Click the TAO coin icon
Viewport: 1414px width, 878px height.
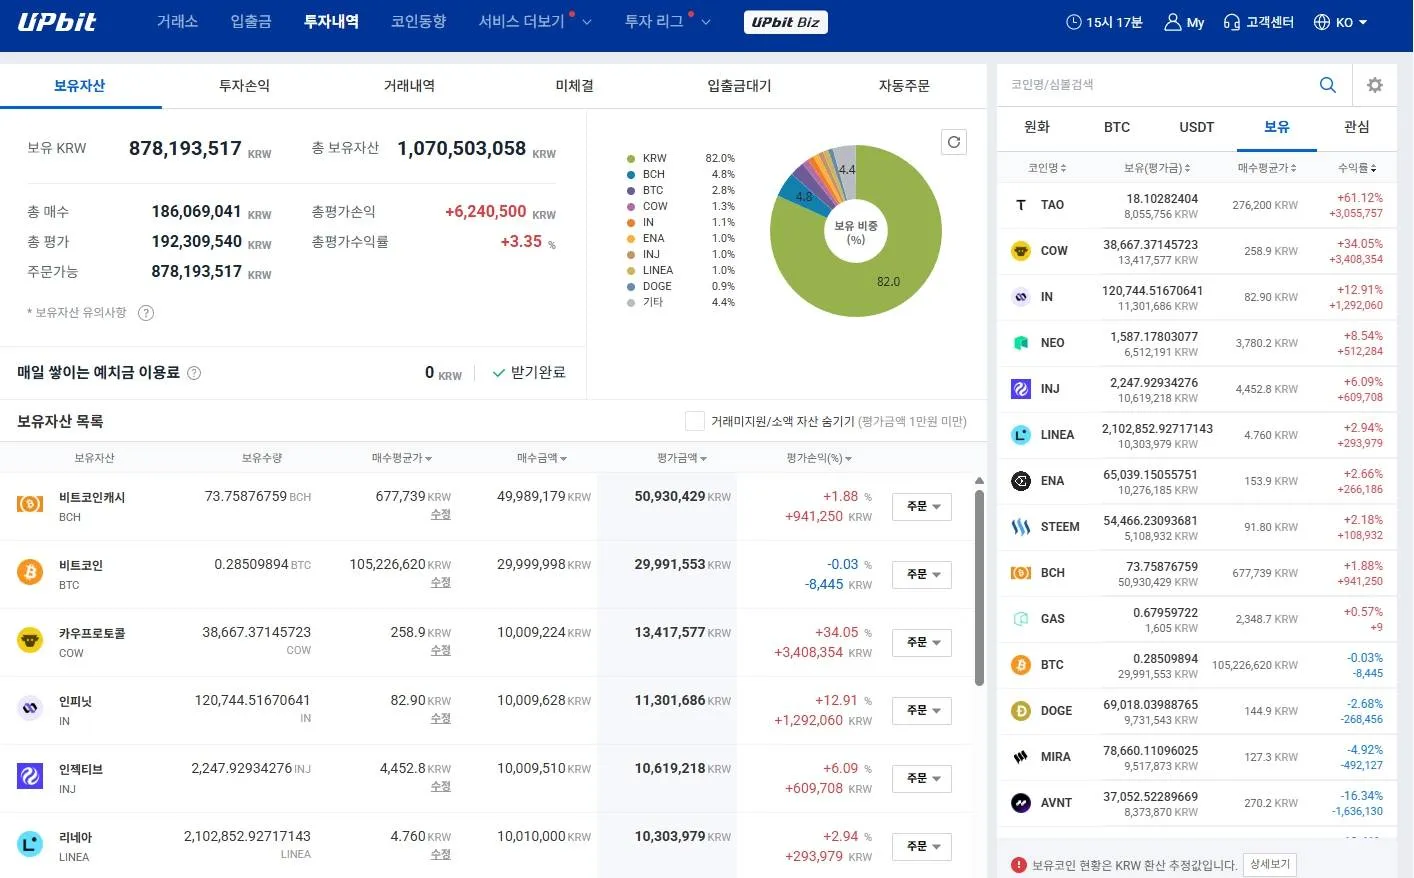pyautogui.click(x=1021, y=205)
